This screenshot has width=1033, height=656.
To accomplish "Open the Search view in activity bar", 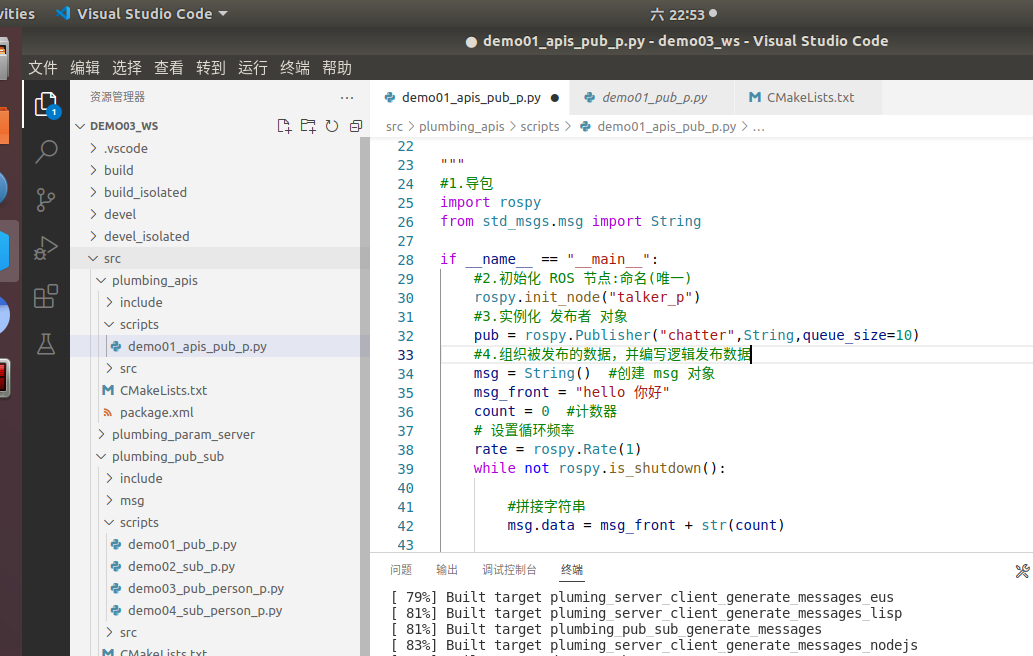I will coord(45,151).
